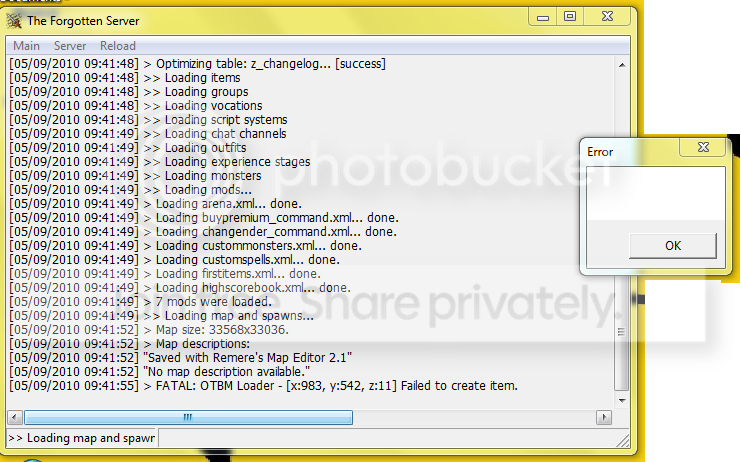Image resolution: width=741 pixels, height=462 pixels.
Task: Open the Main menu
Action: 26,46
